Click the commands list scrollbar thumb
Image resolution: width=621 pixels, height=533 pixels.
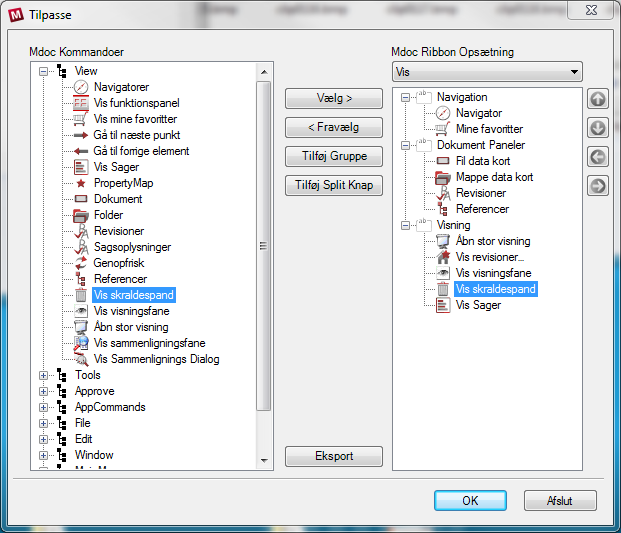(264, 246)
